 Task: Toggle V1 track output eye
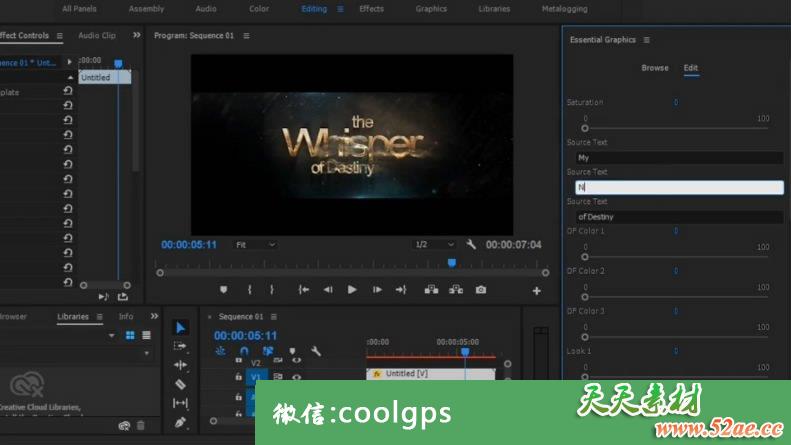296,377
